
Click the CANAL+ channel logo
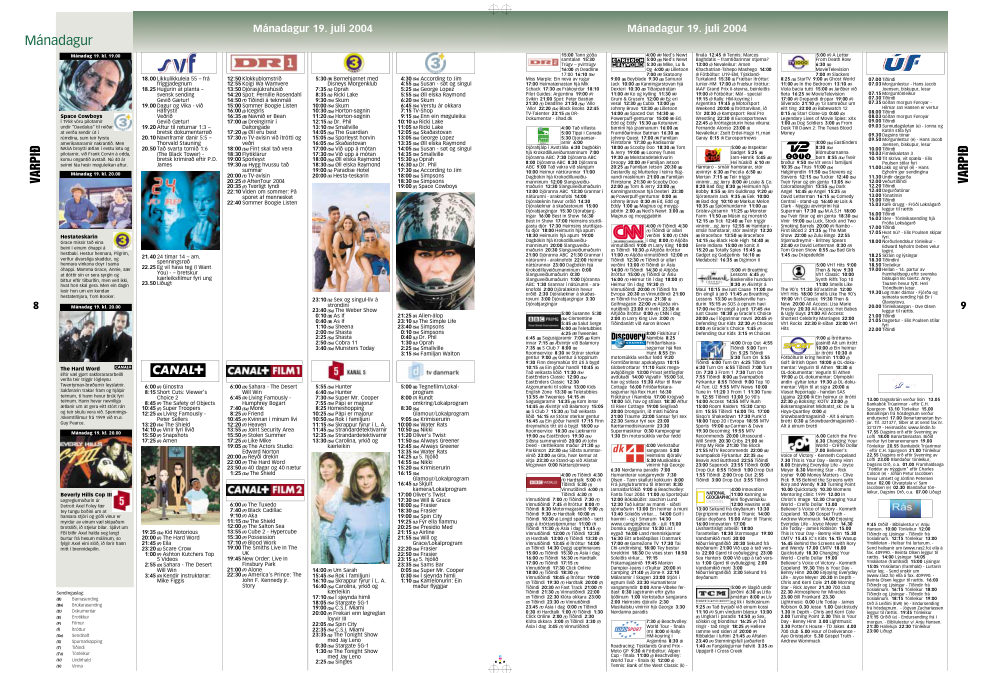click(178, 370)
